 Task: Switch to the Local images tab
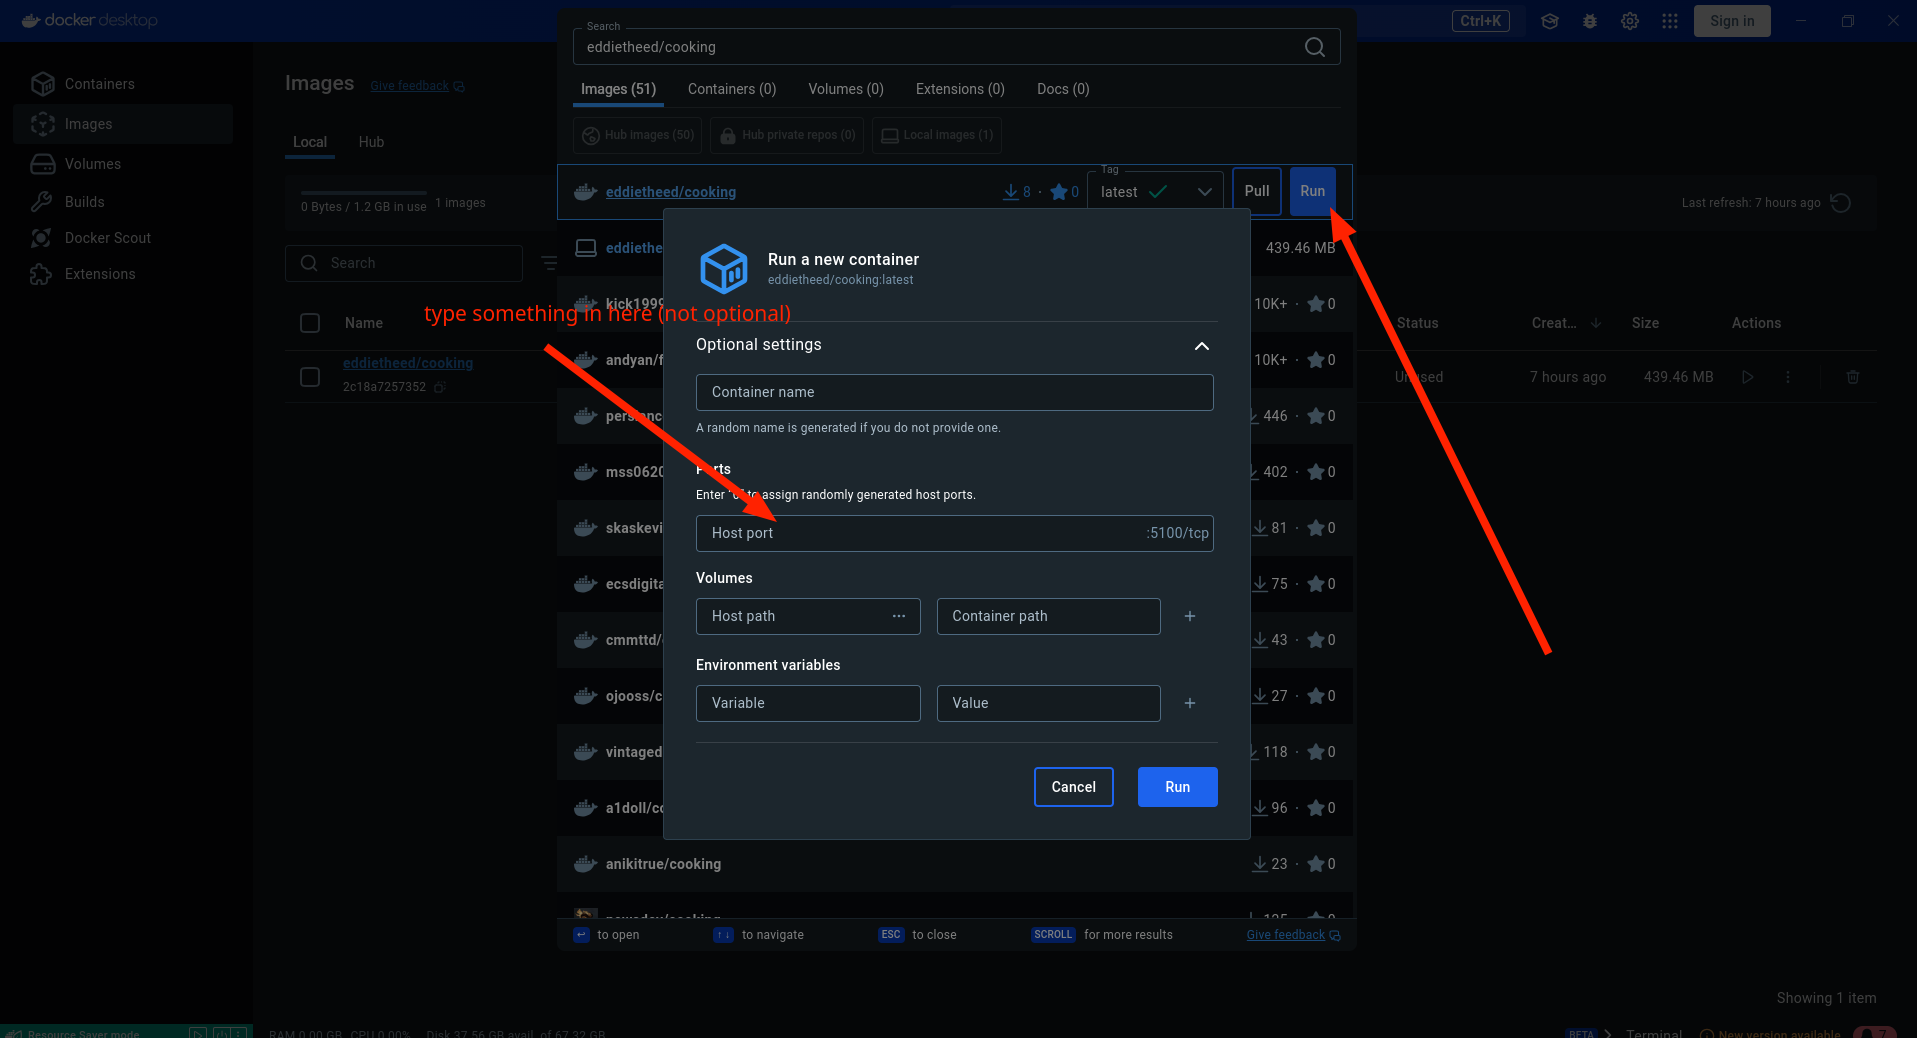click(x=310, y=142)
